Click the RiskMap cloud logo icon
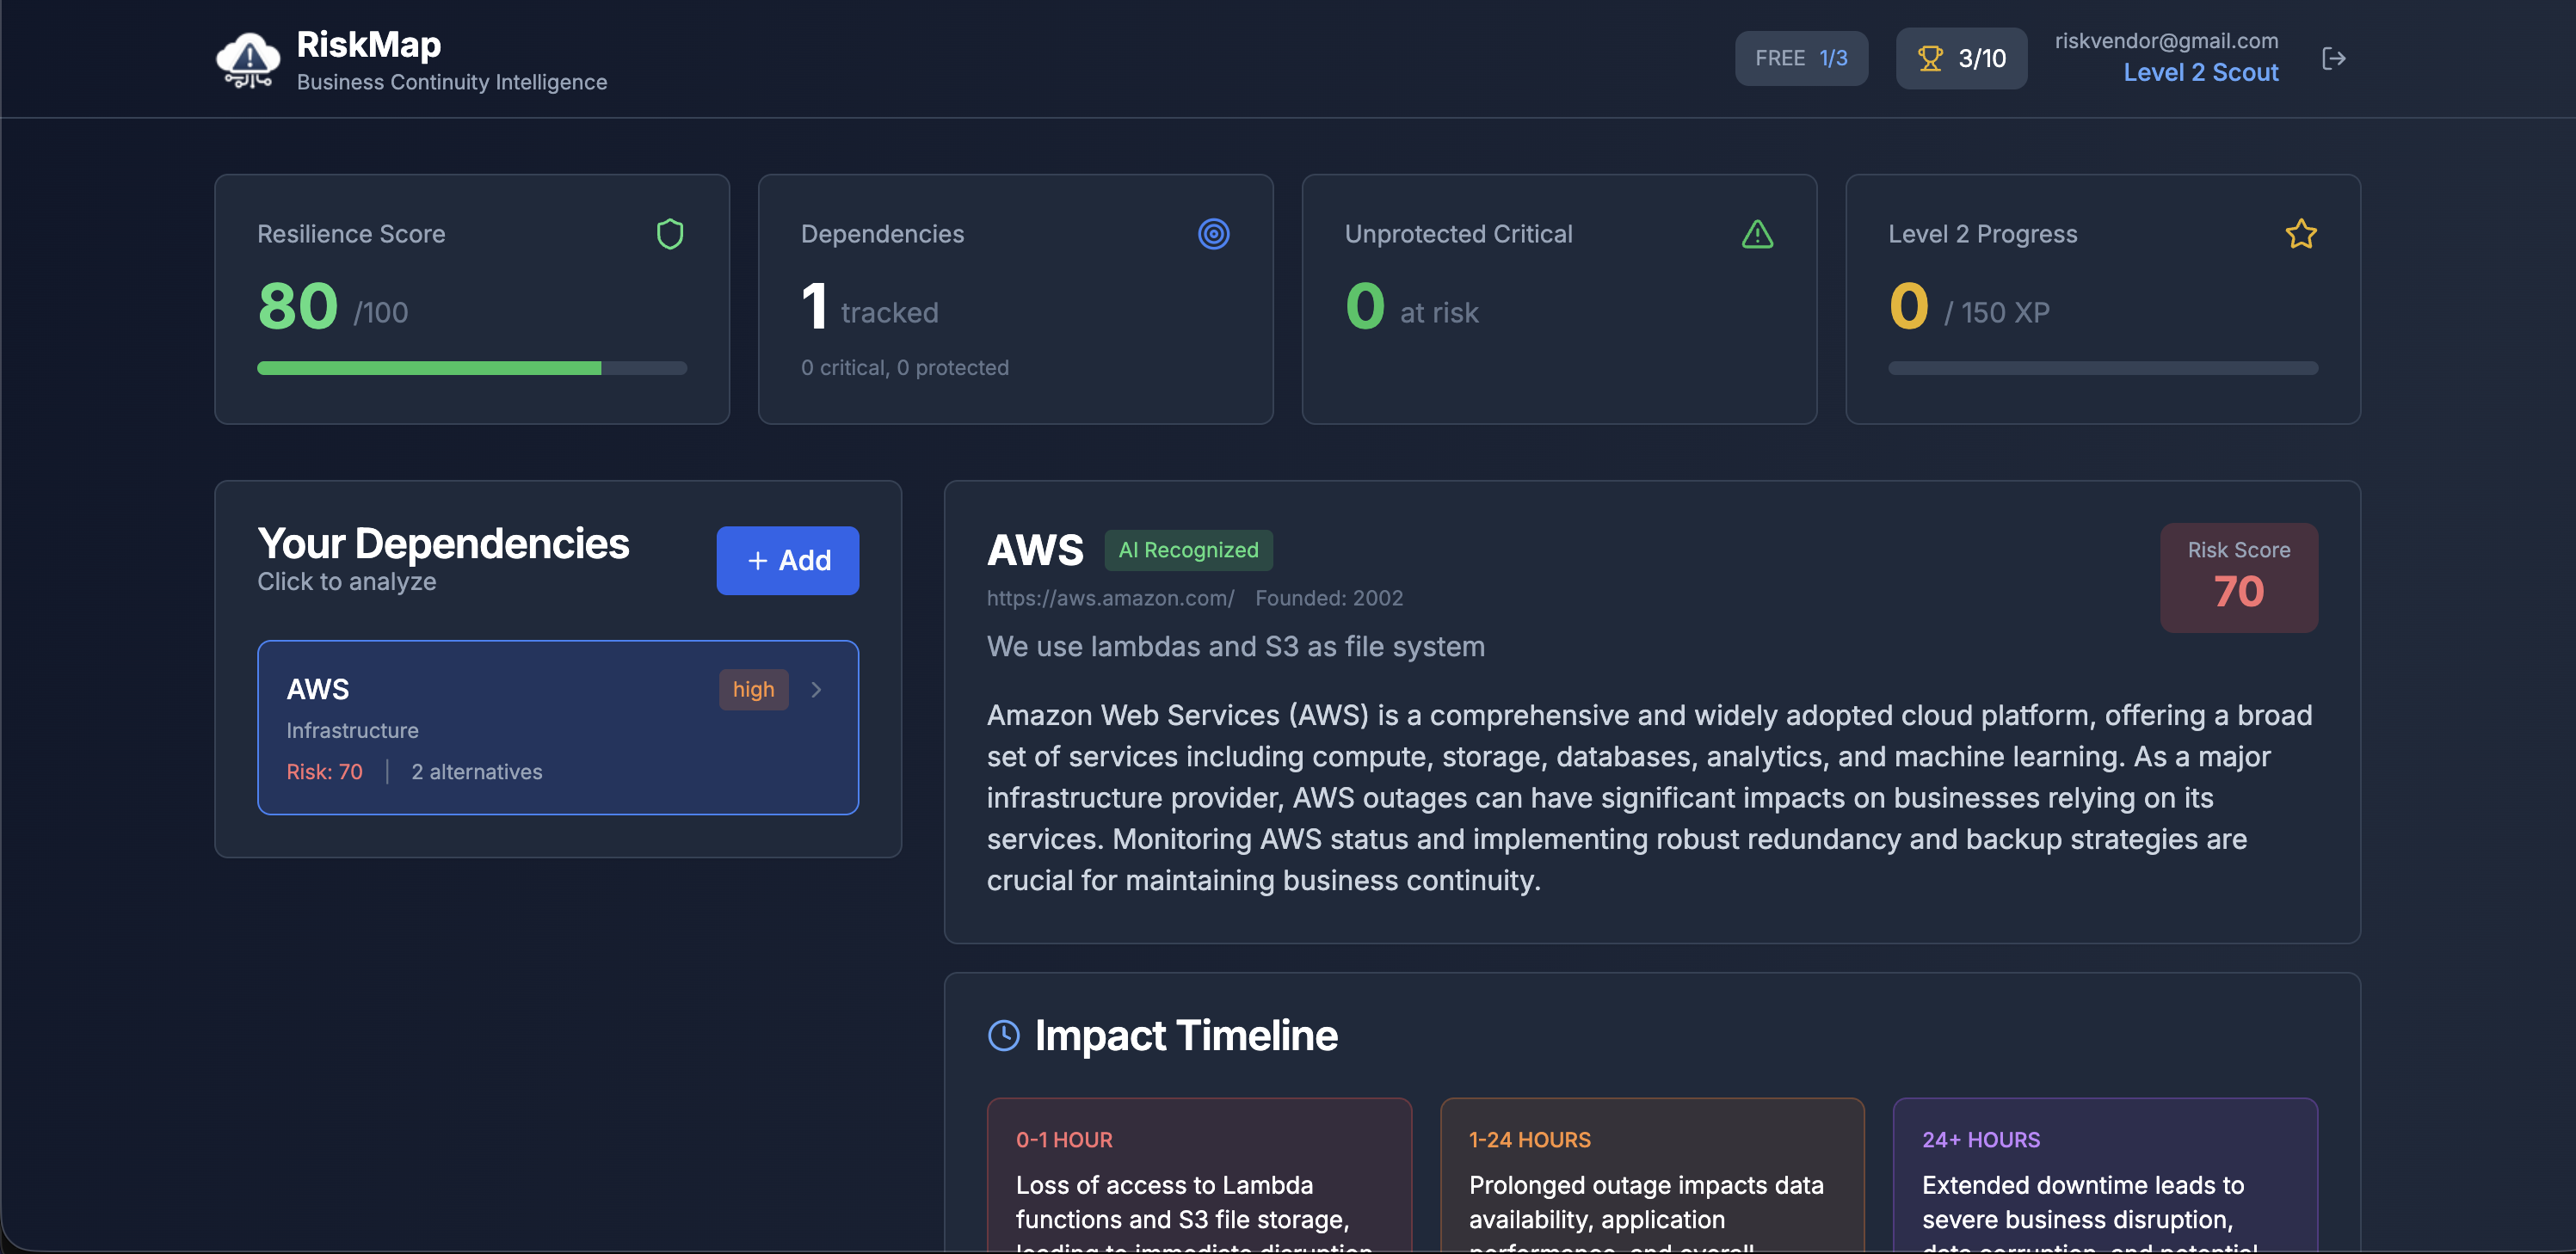 [248, 60]
